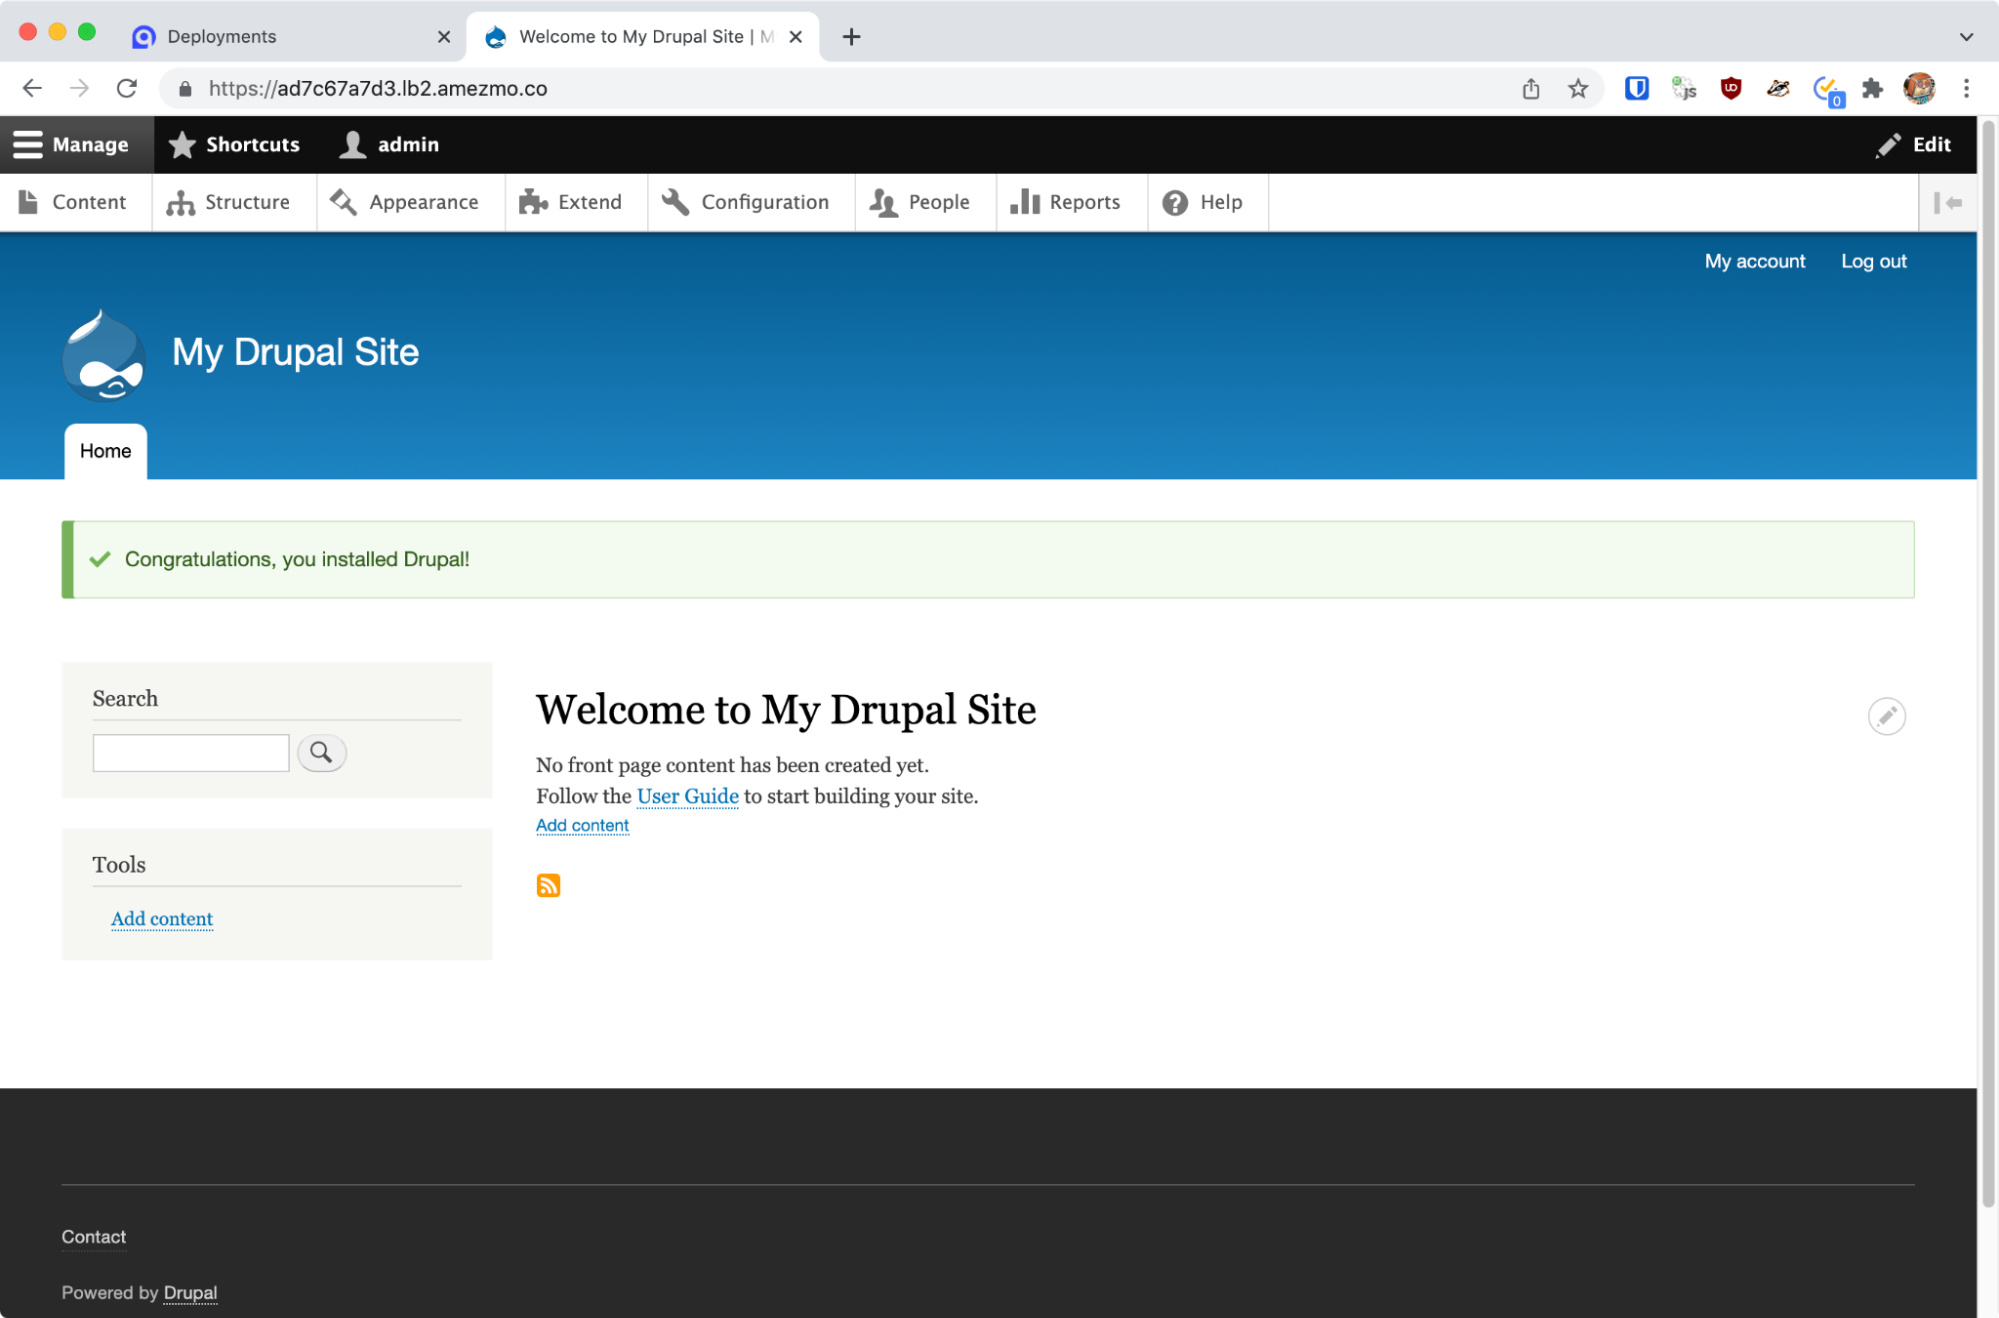1999x1318 pixels.
Task: Open the admin user menu
Action: point(389,144)
